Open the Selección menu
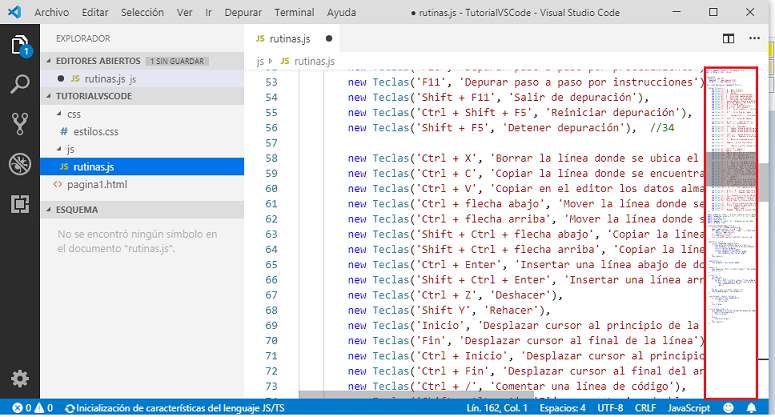 142,12
